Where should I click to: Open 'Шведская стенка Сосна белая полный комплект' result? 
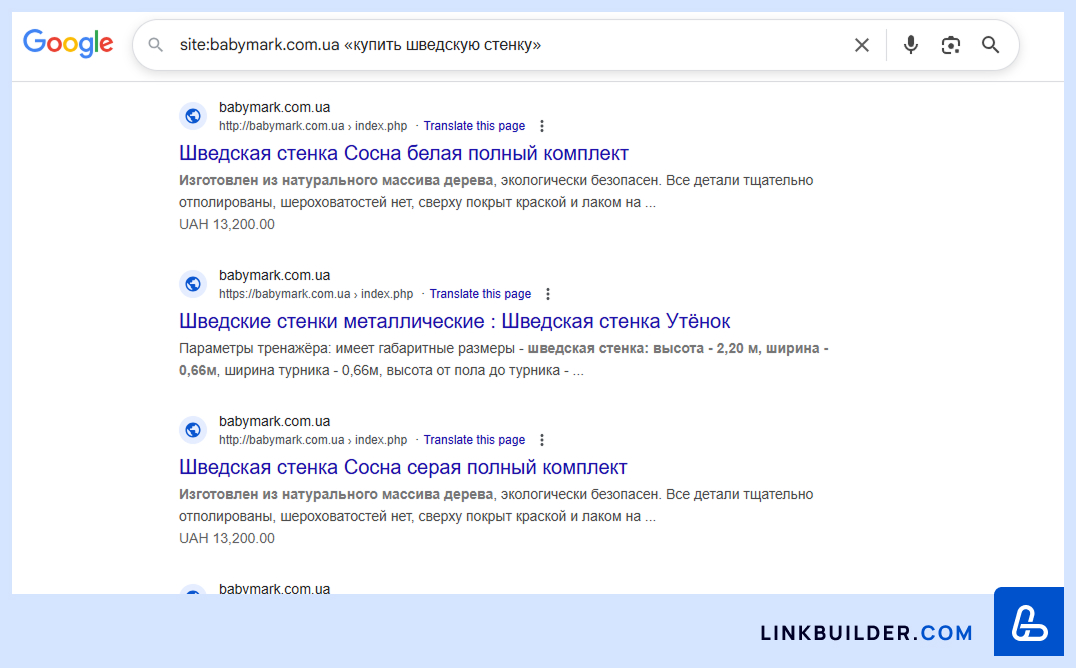[404, 153]
